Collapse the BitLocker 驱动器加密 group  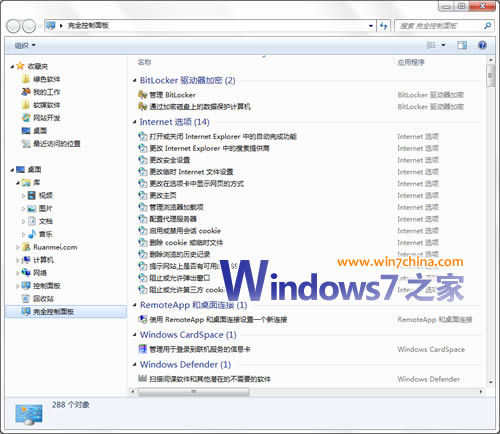(135, 80)
